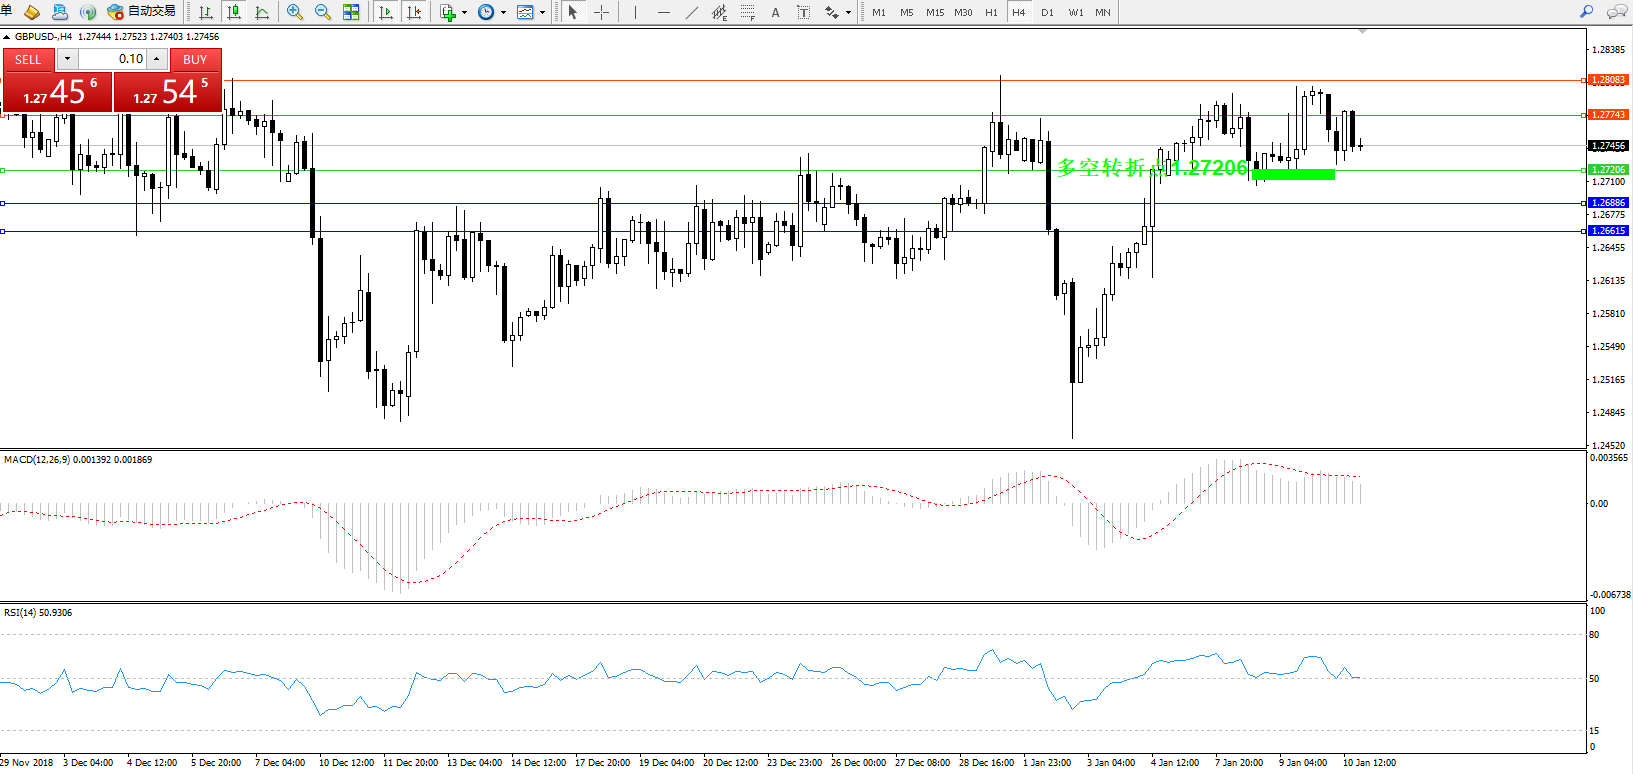This screenshot has height=774, width=1633.
Task: Open the indicators list dropdown arrow
Action: tap(464, 13)
